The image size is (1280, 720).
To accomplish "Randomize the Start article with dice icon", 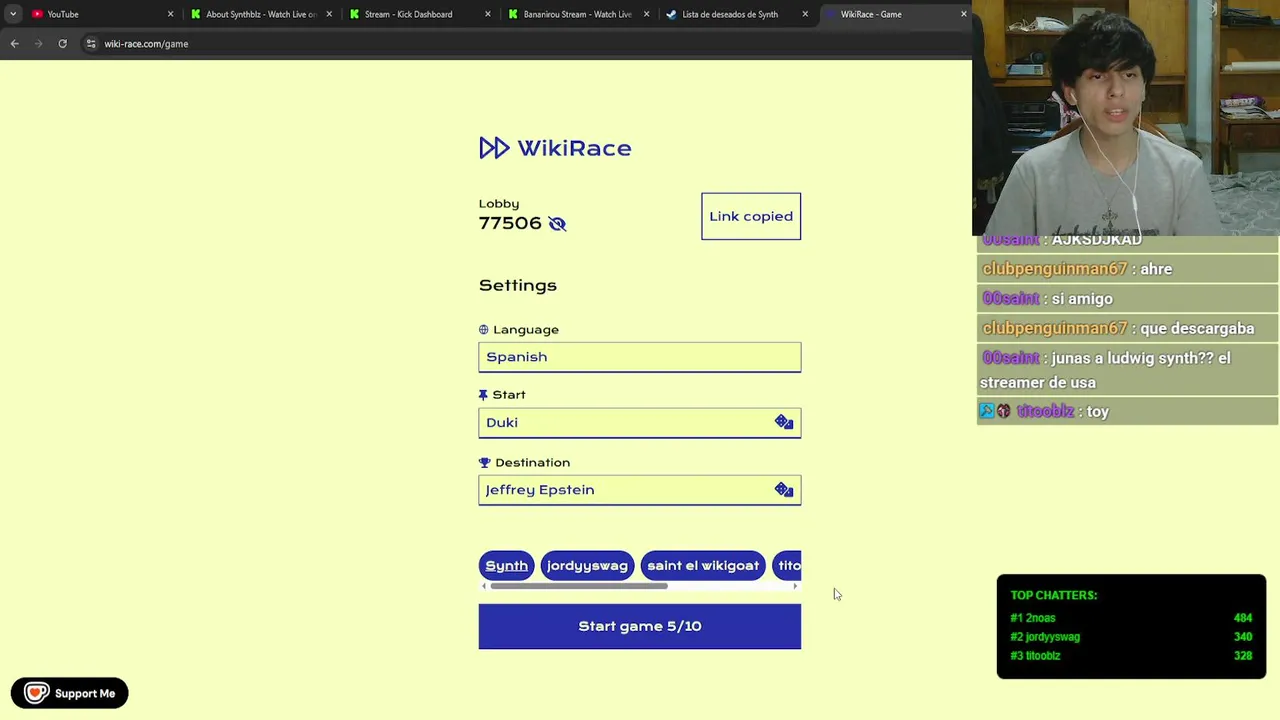I will tap(784, 423).
